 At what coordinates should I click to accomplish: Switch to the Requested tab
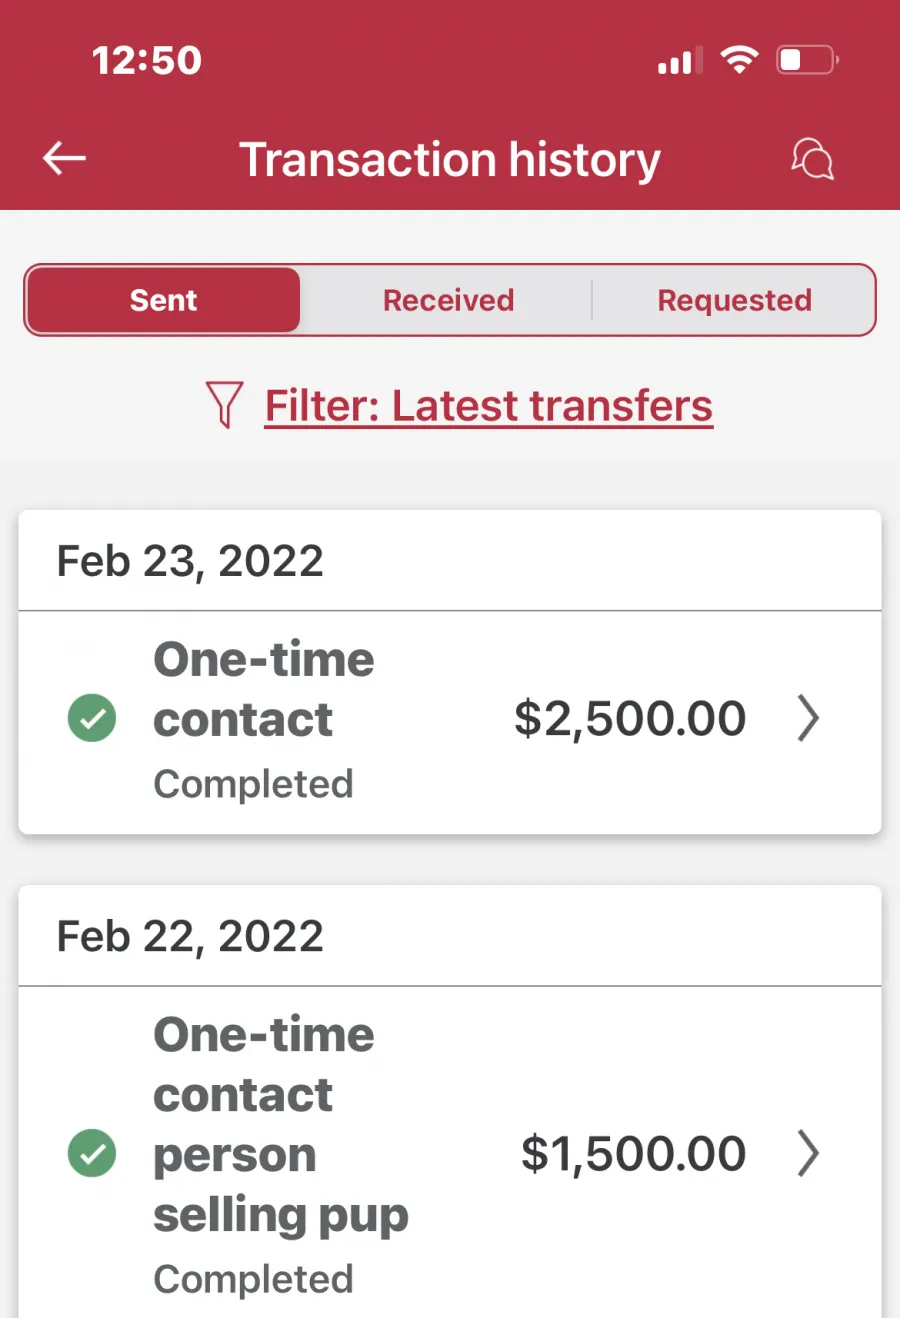coord(734,300)
